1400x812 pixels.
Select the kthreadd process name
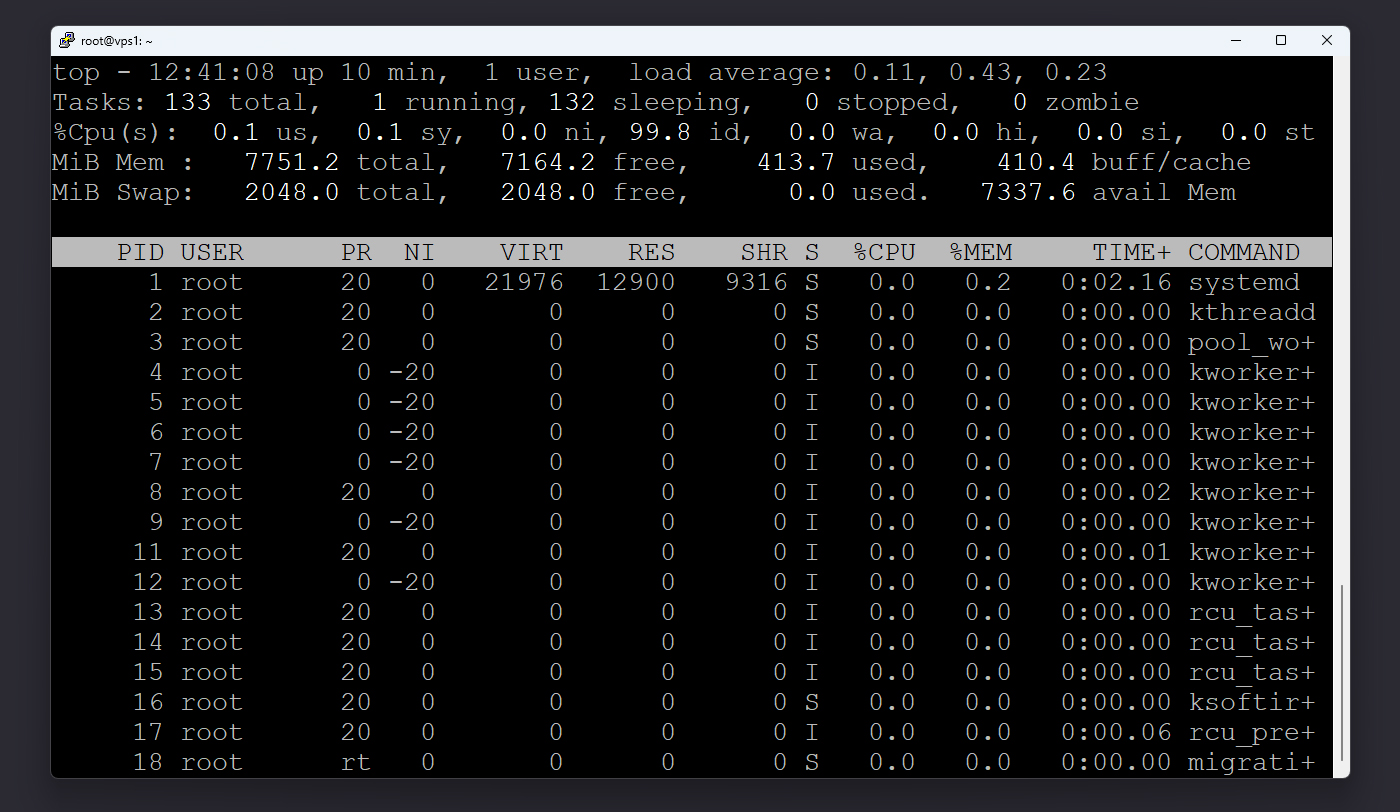click(x=1251, y=312)
